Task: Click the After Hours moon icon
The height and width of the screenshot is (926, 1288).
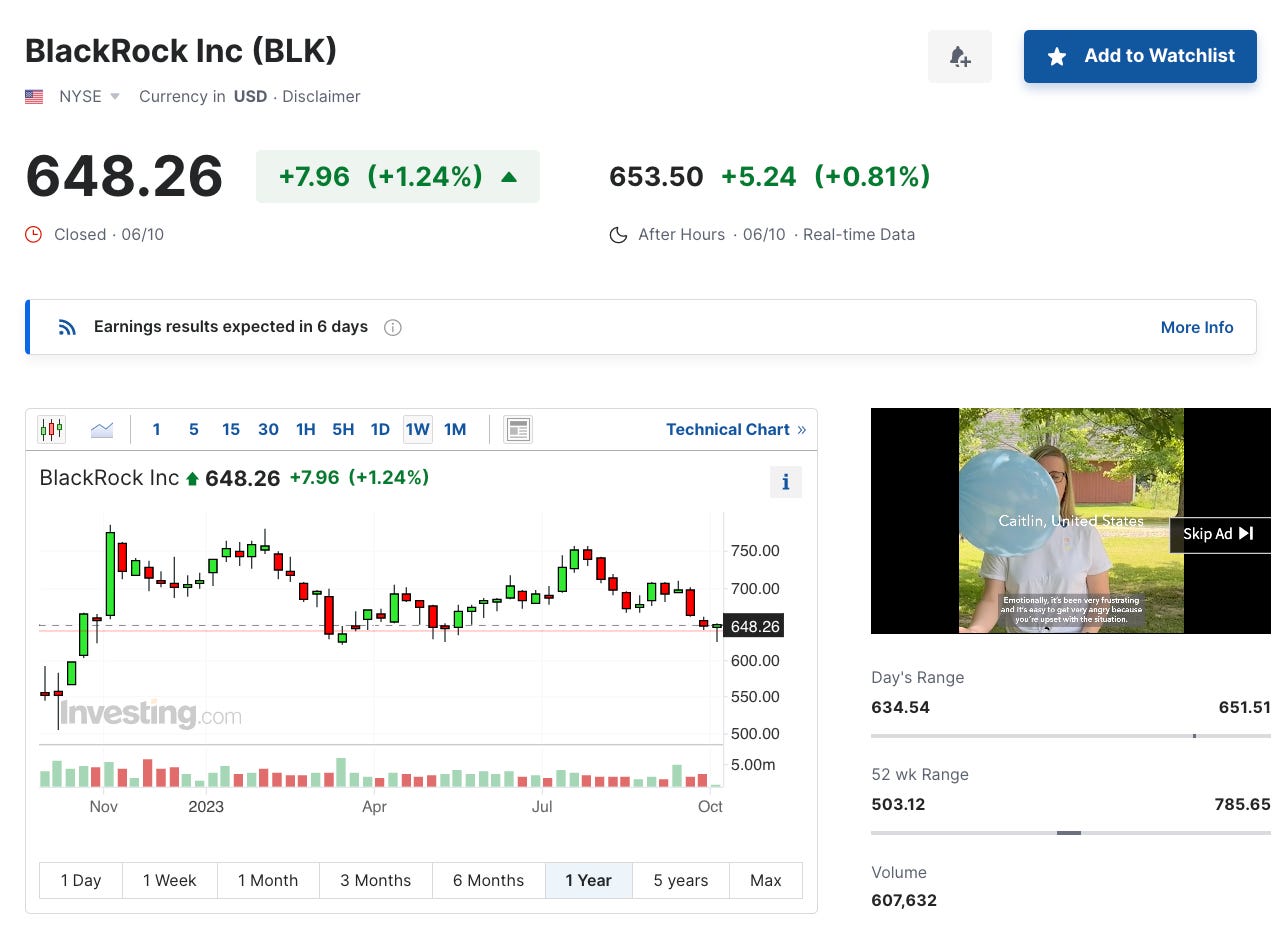Action: [618, 235]
